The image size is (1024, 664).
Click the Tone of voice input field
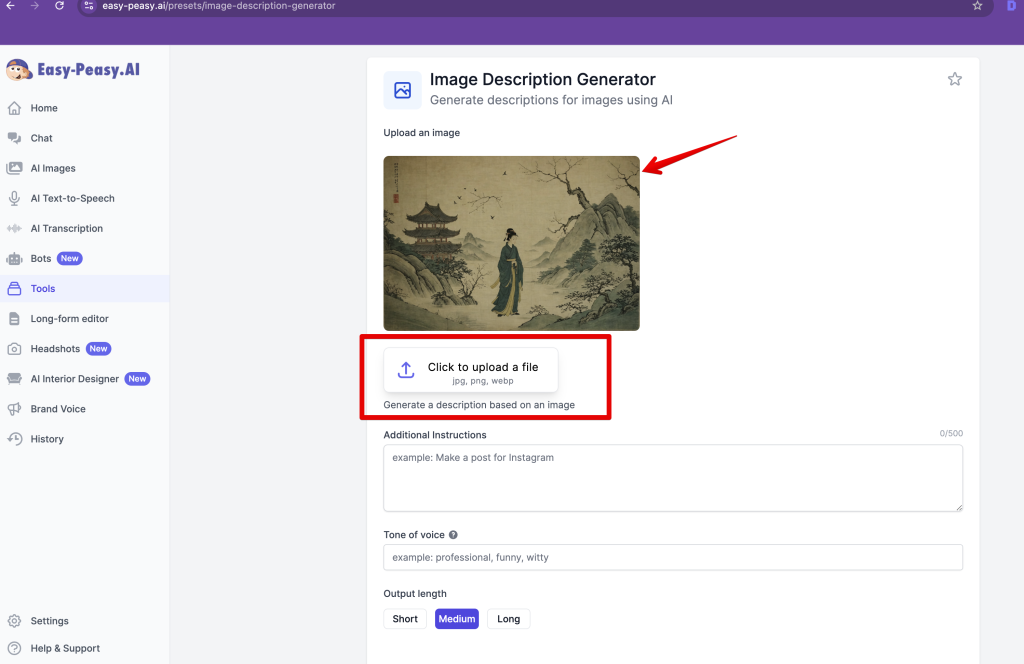click(x=672, y=557)
